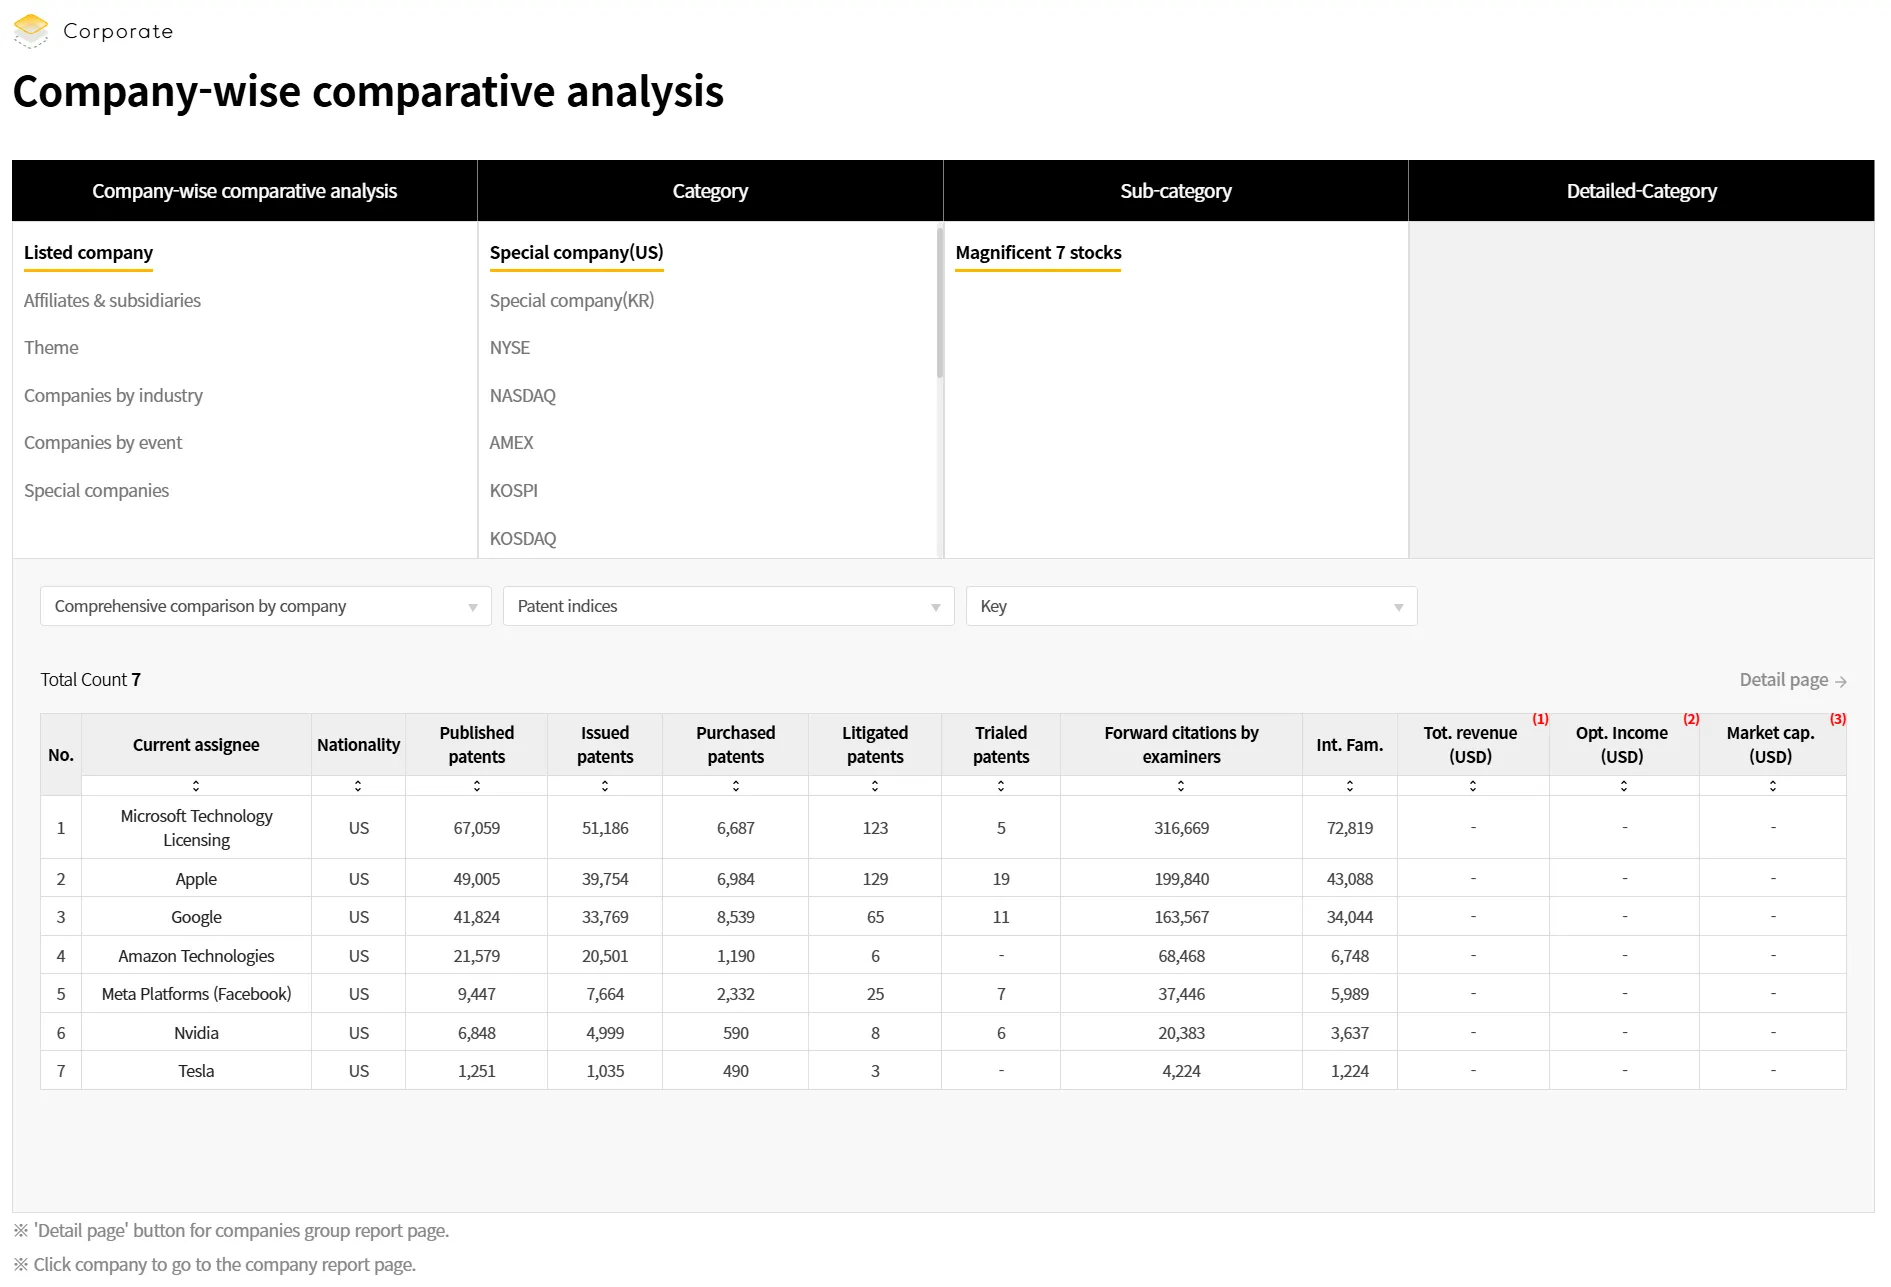Viewport: 1891px width, 1287px height.
Task: Sort by Issued patents column
Action: [x=605, y=786]
